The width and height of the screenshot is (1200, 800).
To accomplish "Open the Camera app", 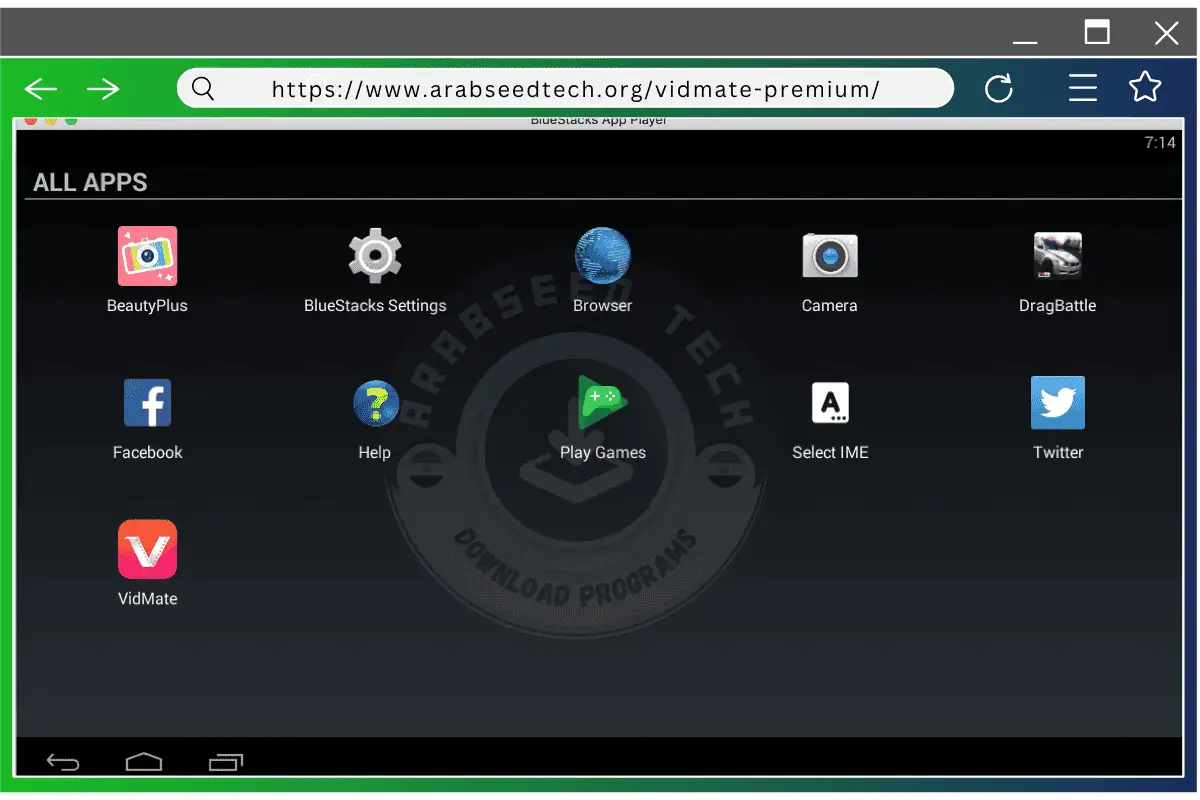I will coord(830,256).
